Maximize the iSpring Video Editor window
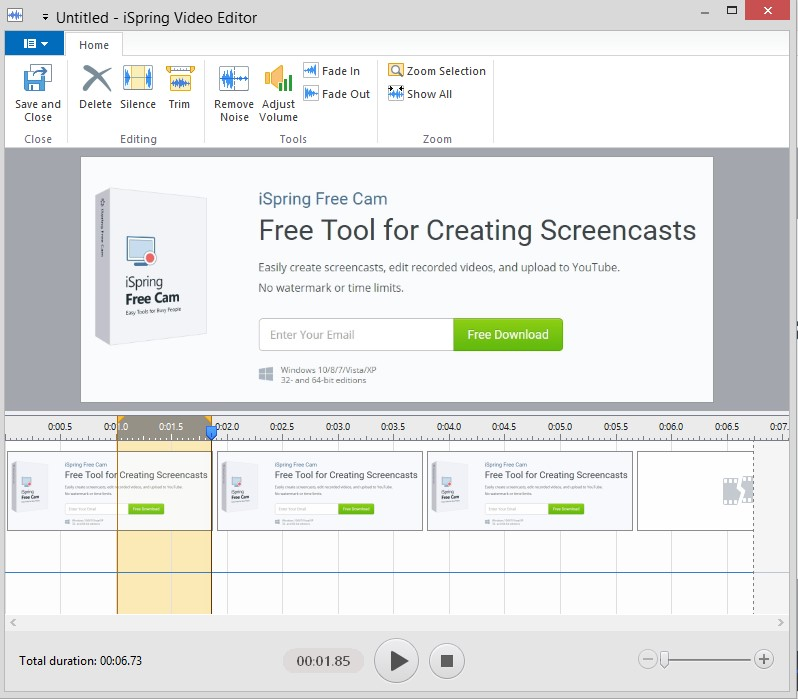This screenshot has width=798, height=699. [x=732, y=10]
